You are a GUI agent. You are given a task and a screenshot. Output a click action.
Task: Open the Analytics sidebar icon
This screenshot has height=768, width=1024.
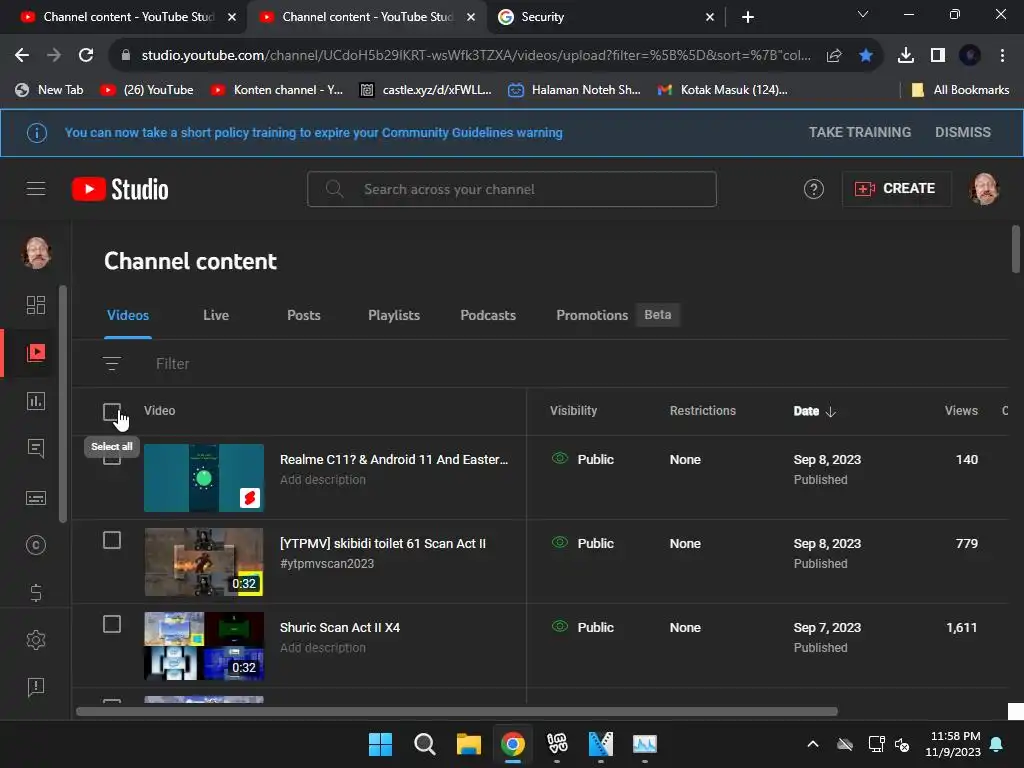35,400
